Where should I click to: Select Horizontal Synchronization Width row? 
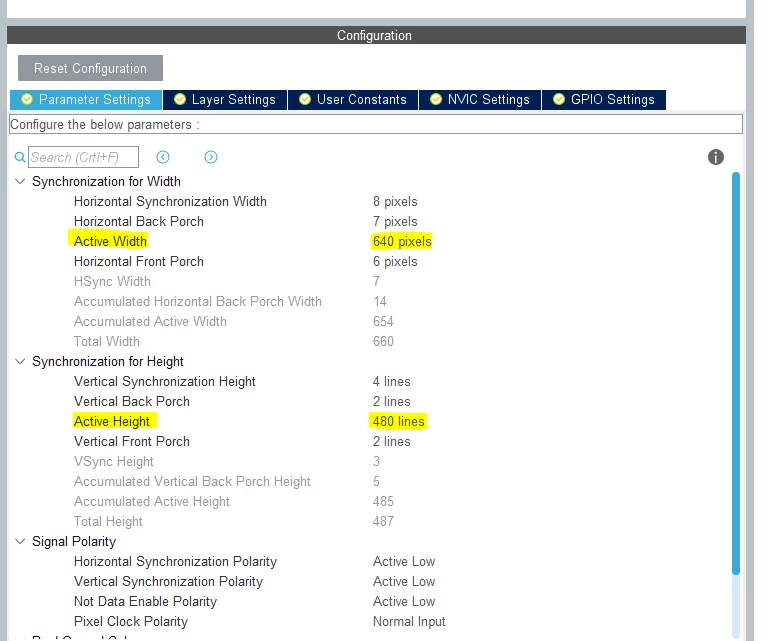pos(170,202)
